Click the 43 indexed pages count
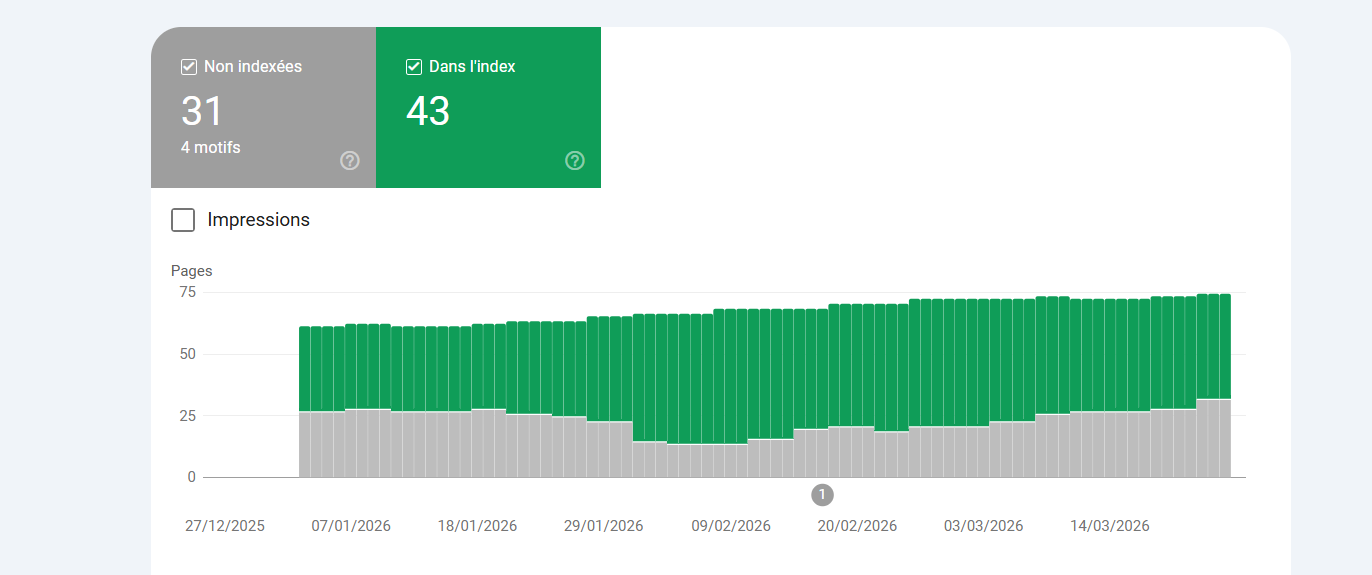 428,111
